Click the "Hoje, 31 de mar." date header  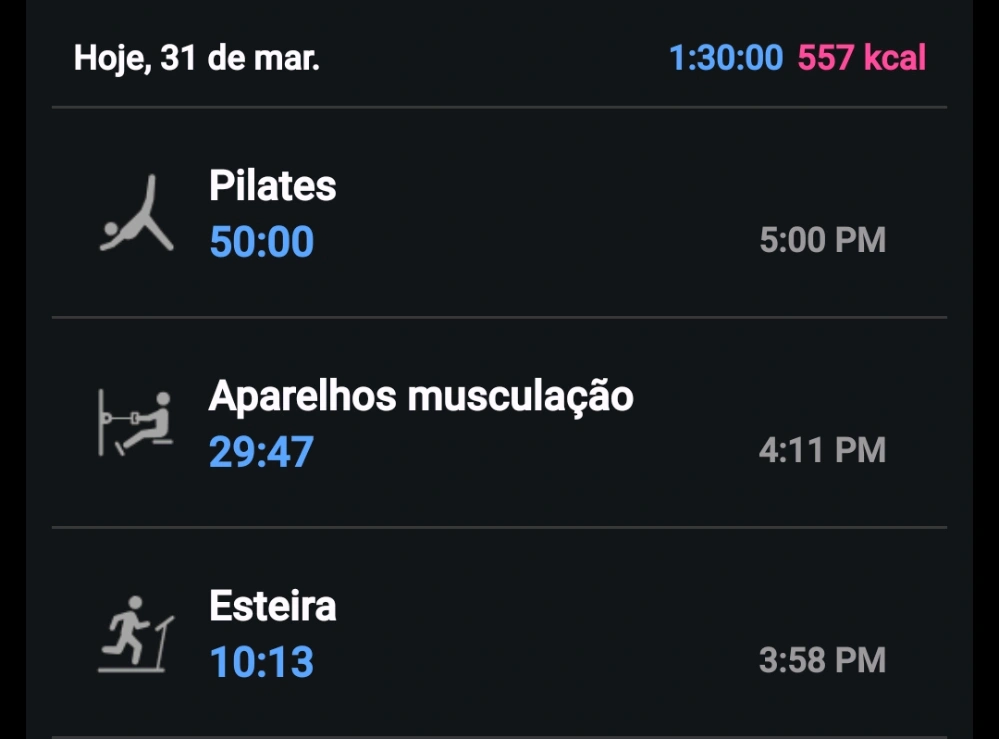coord(197,58)
